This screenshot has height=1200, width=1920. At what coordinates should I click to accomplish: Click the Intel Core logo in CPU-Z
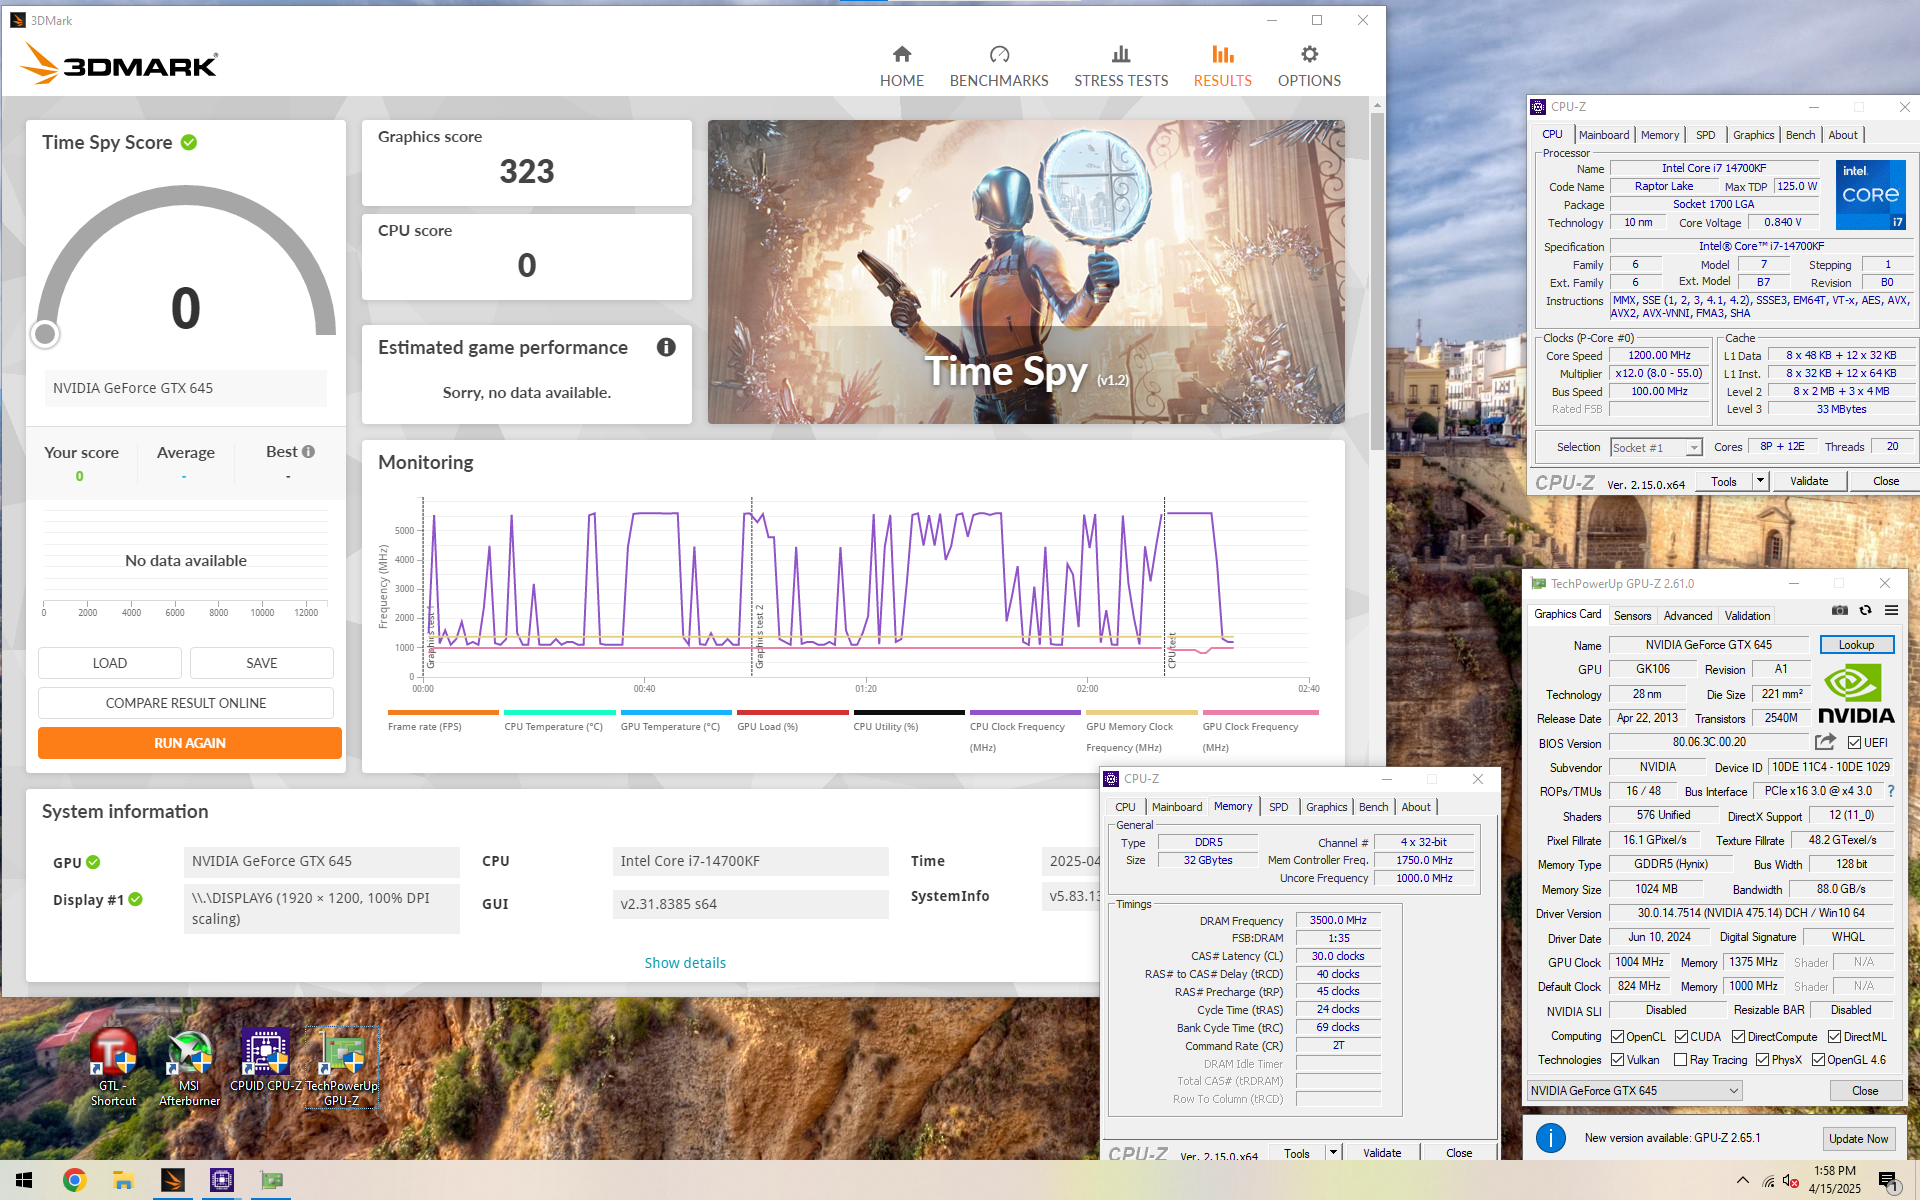[x=1870, y=194]
